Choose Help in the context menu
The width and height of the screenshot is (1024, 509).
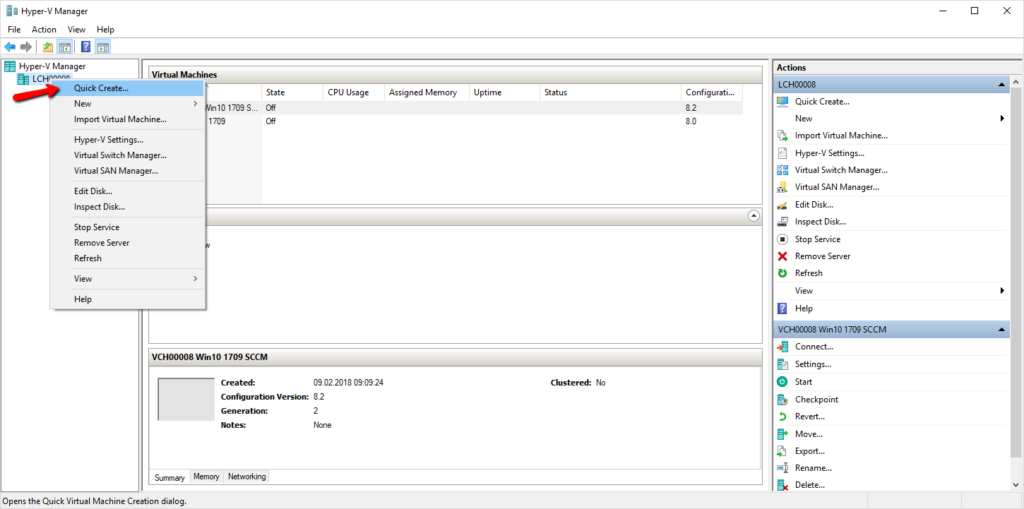click(x=128, y=299)
